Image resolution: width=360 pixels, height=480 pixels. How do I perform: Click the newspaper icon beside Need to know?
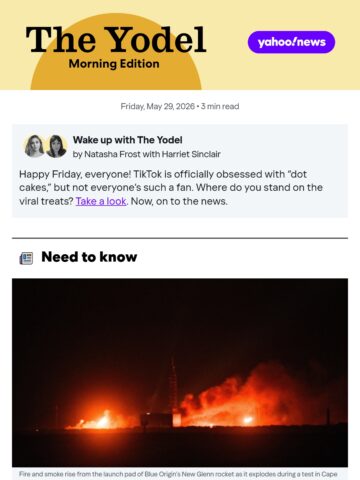[26, 258]
